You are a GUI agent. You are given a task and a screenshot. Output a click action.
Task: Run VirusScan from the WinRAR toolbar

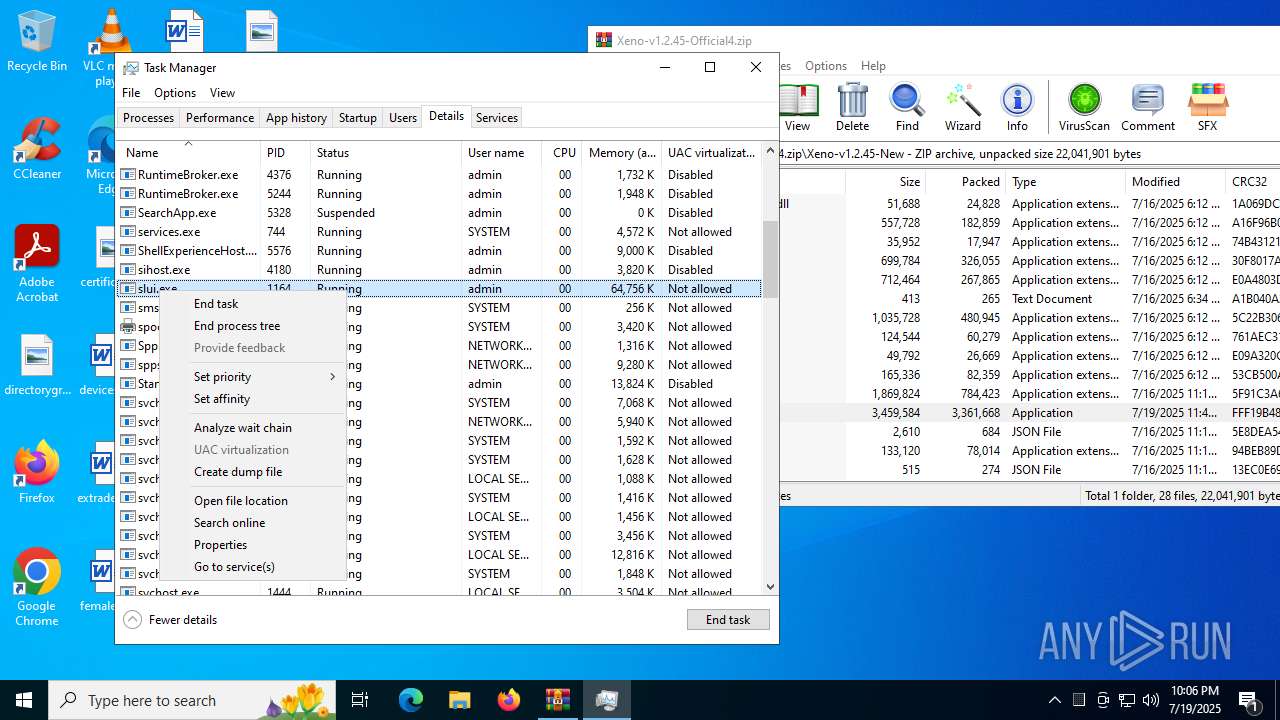1084,107
